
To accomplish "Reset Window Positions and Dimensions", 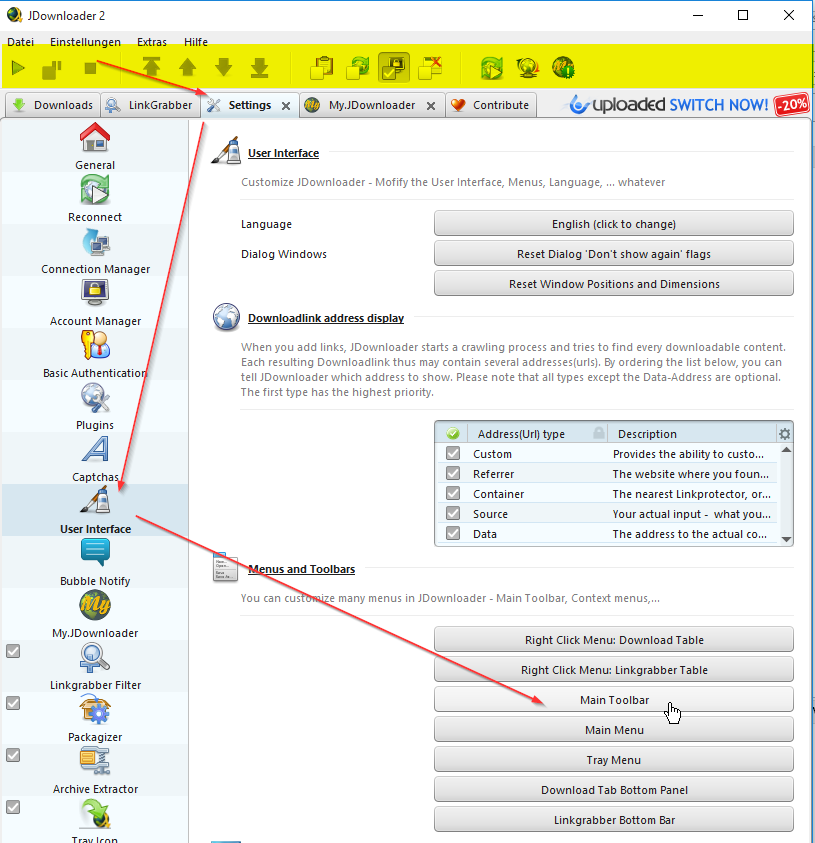I will pyautogui.click(x=614, y=284).
